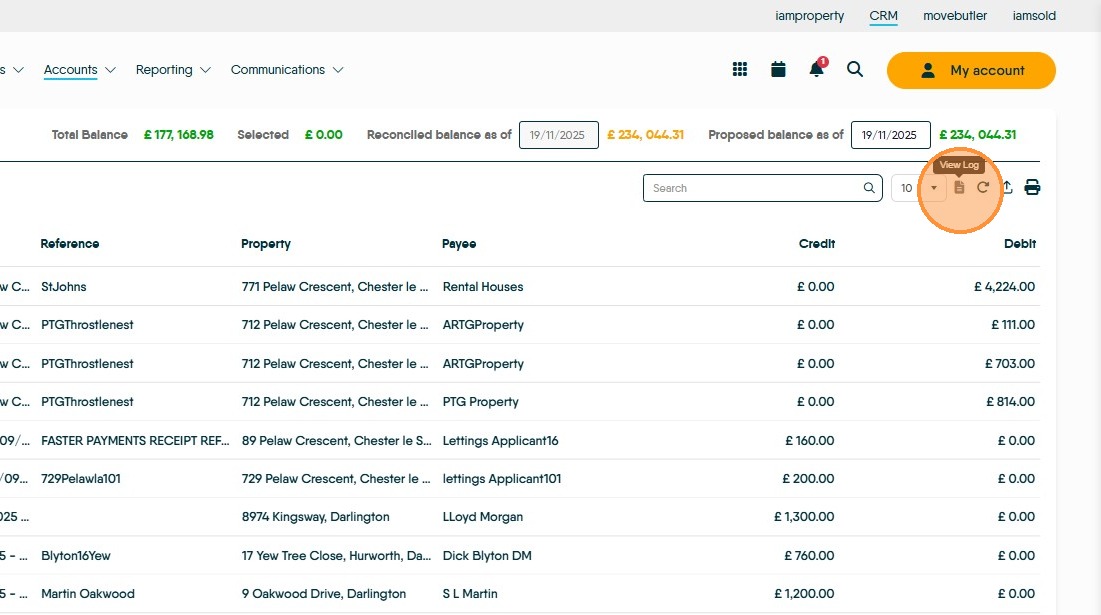The image size is (1101, 615).
Task: Click the export upload icon
Action: tap(1007, 188)
